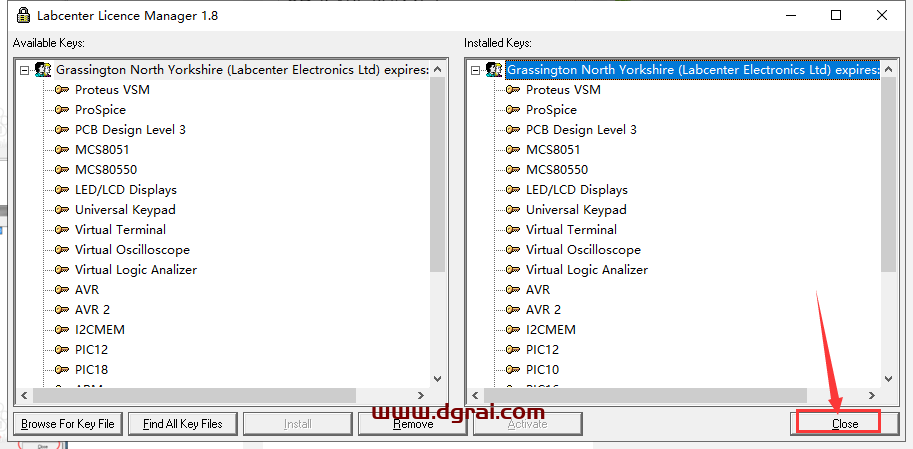
Task: Click right arrow of Available Keys horizontal scrollbar
Action: (x=421, y=395)
